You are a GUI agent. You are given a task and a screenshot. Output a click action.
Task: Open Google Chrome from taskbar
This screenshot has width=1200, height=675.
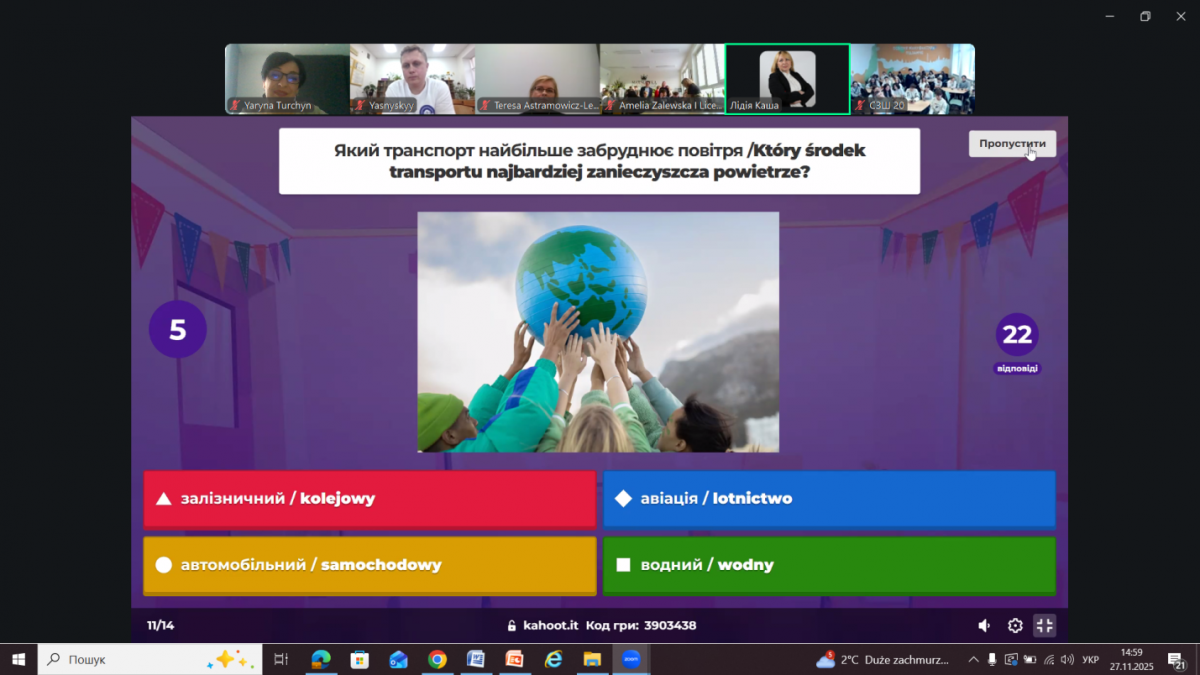coord(437,659)
